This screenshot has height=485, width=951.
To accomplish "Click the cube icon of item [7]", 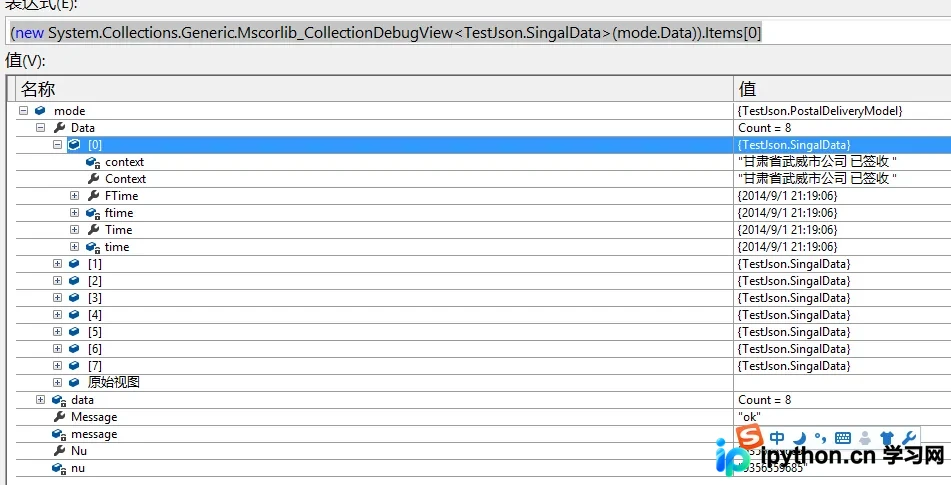I will tap(74, 365).
